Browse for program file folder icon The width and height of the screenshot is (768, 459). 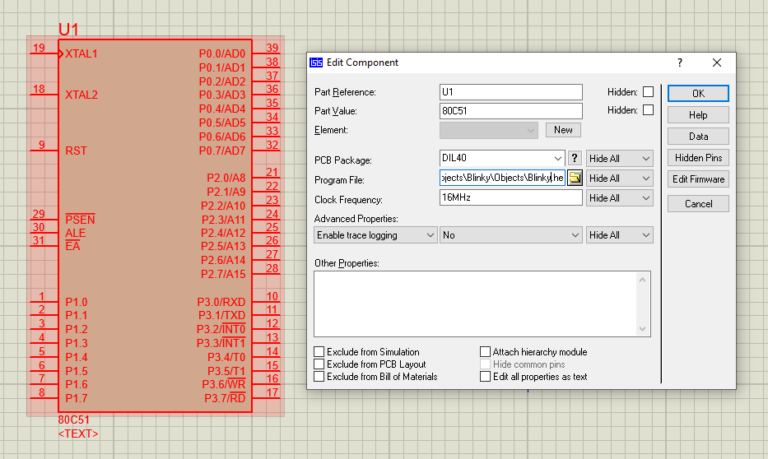pos(575,178)
